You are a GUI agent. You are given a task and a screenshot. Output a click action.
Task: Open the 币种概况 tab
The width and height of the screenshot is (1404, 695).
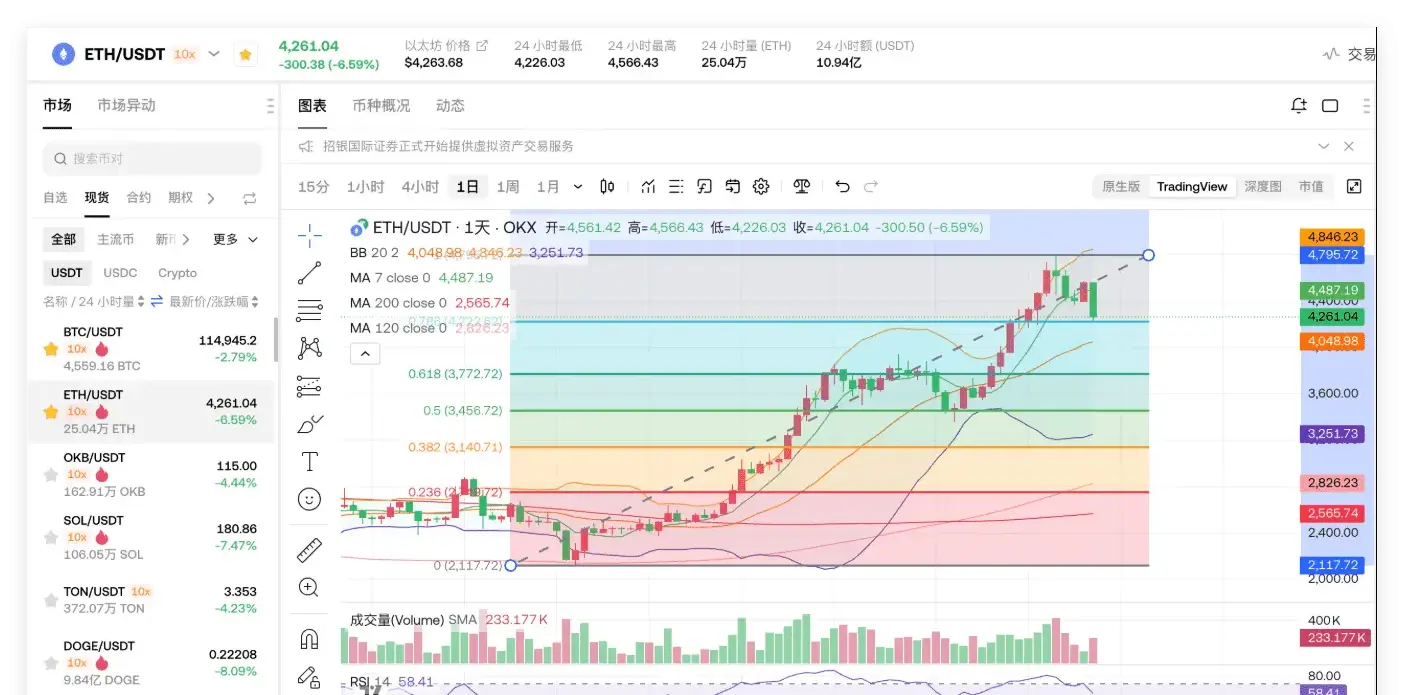(x=381, y=105)
